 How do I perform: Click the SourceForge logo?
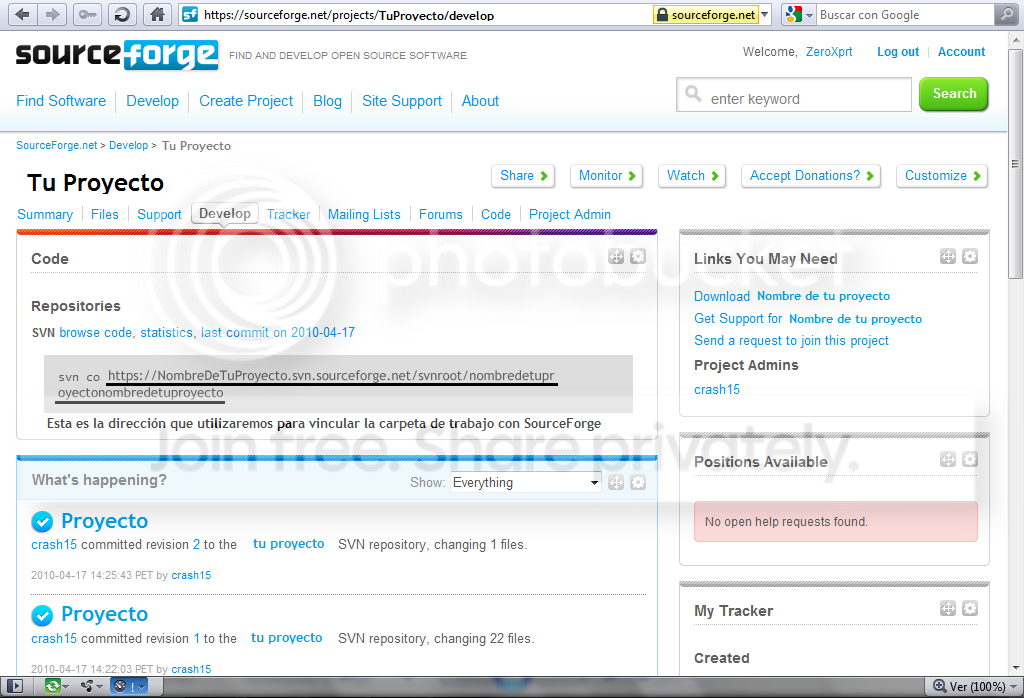[x=117, y=55]
